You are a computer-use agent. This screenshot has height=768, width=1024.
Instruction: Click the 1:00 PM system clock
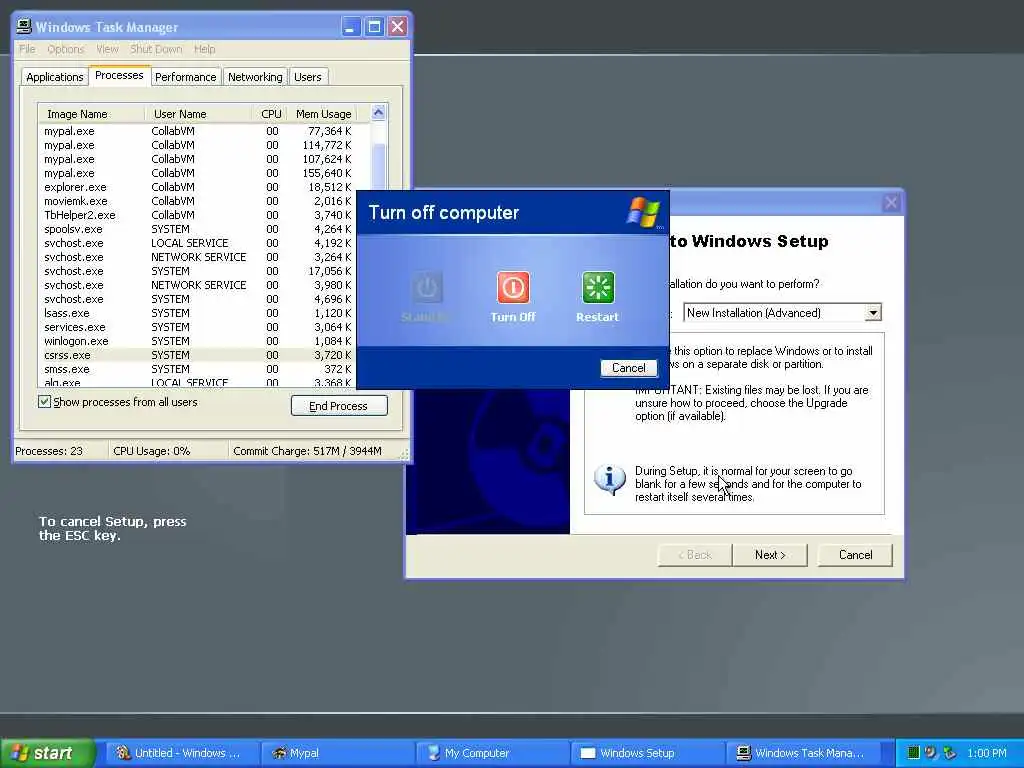point(987,753)
